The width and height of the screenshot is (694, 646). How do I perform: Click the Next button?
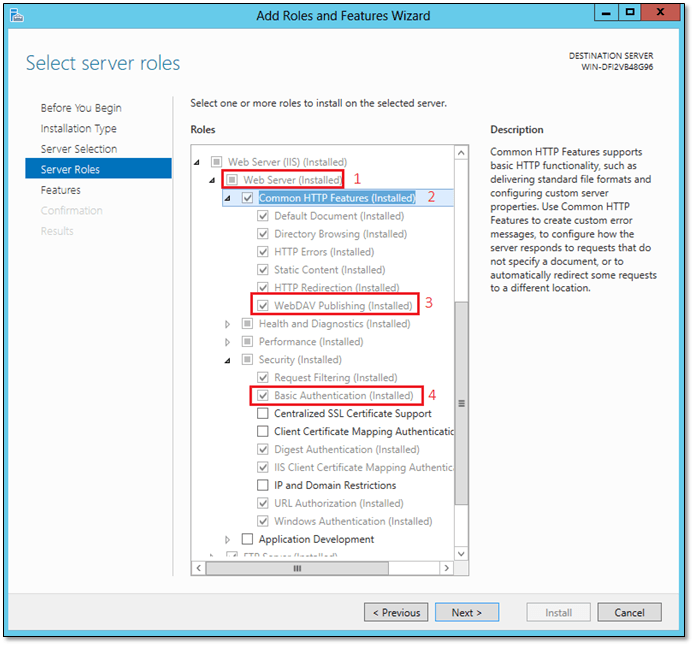[467, 612]
